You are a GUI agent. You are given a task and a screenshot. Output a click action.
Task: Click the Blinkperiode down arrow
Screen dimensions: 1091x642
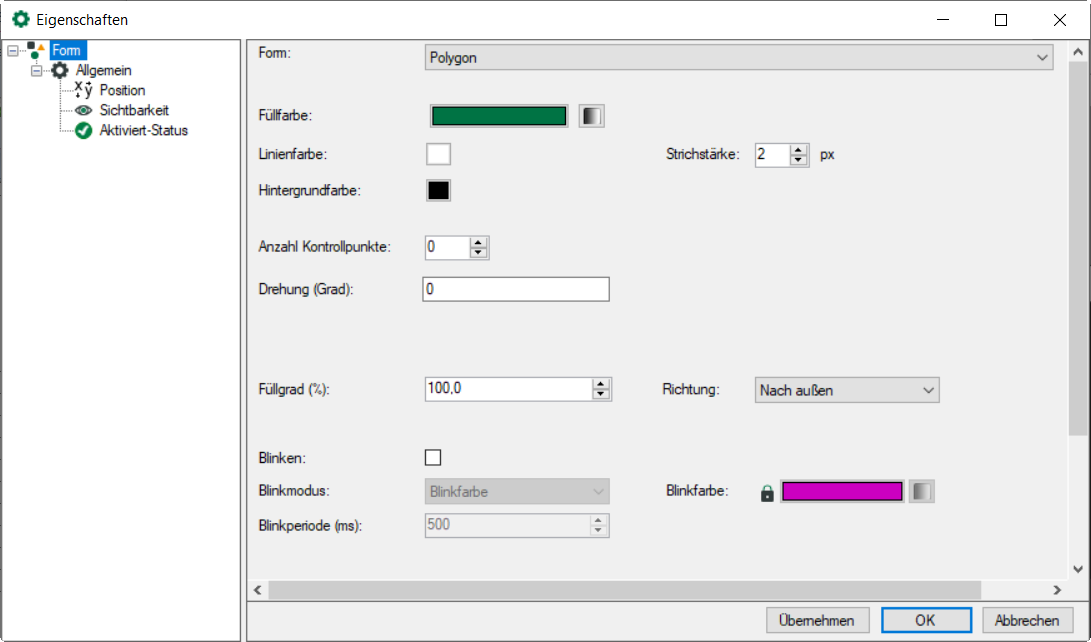tap(598, 531)
